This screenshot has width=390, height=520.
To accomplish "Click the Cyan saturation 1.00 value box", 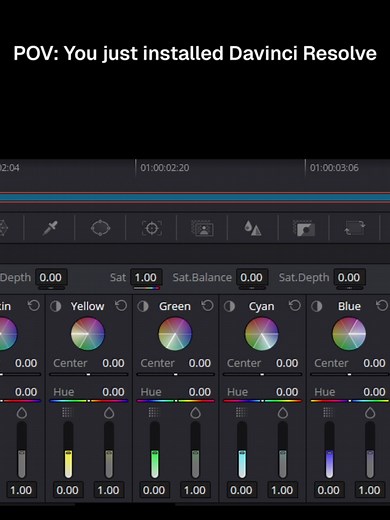I will pos(282,490).
